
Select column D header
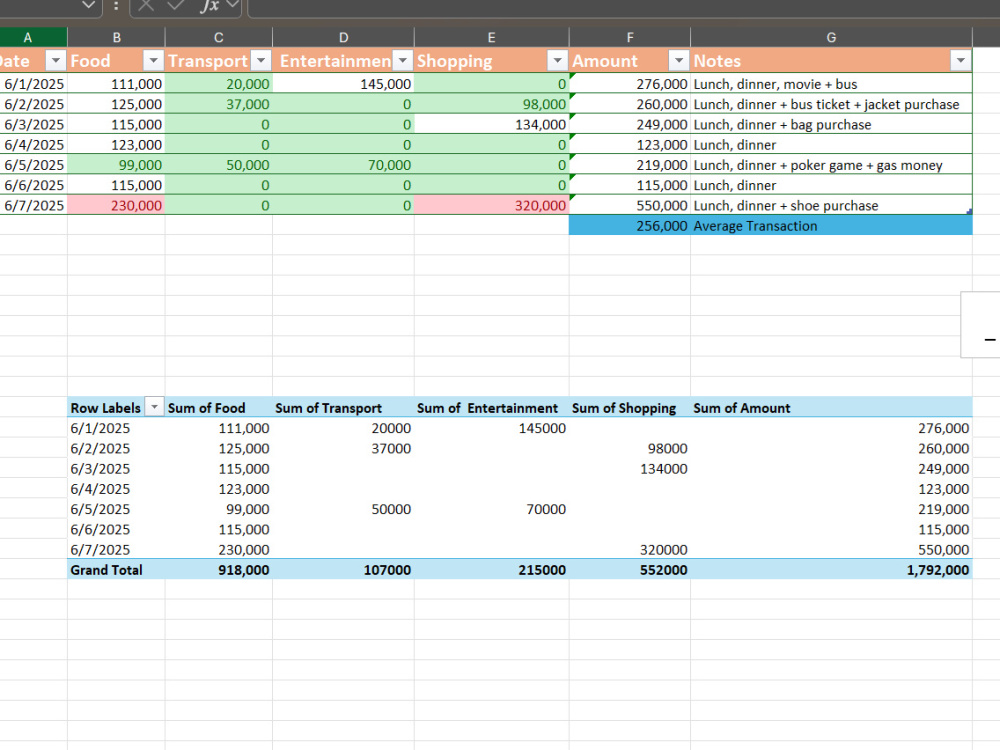(343, 38)
